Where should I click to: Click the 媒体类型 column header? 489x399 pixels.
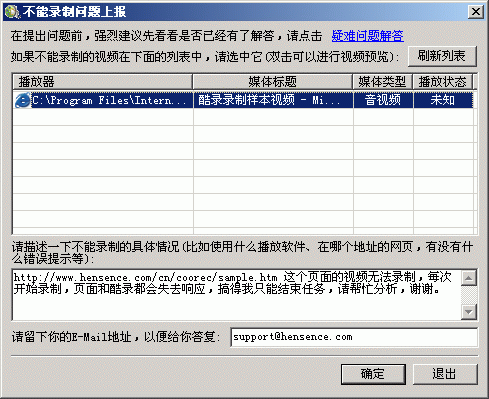(383, 82)
